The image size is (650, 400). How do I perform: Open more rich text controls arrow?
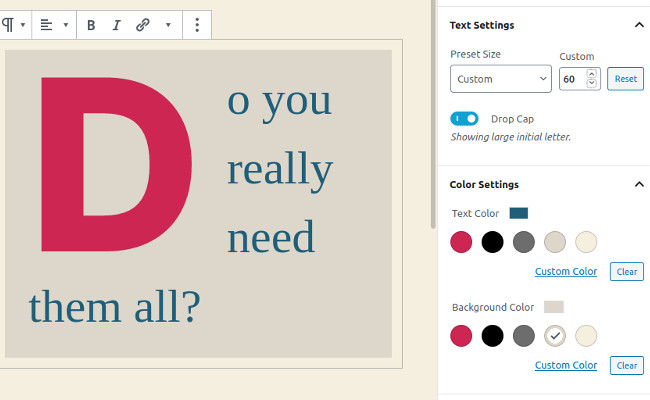(167, 25)
